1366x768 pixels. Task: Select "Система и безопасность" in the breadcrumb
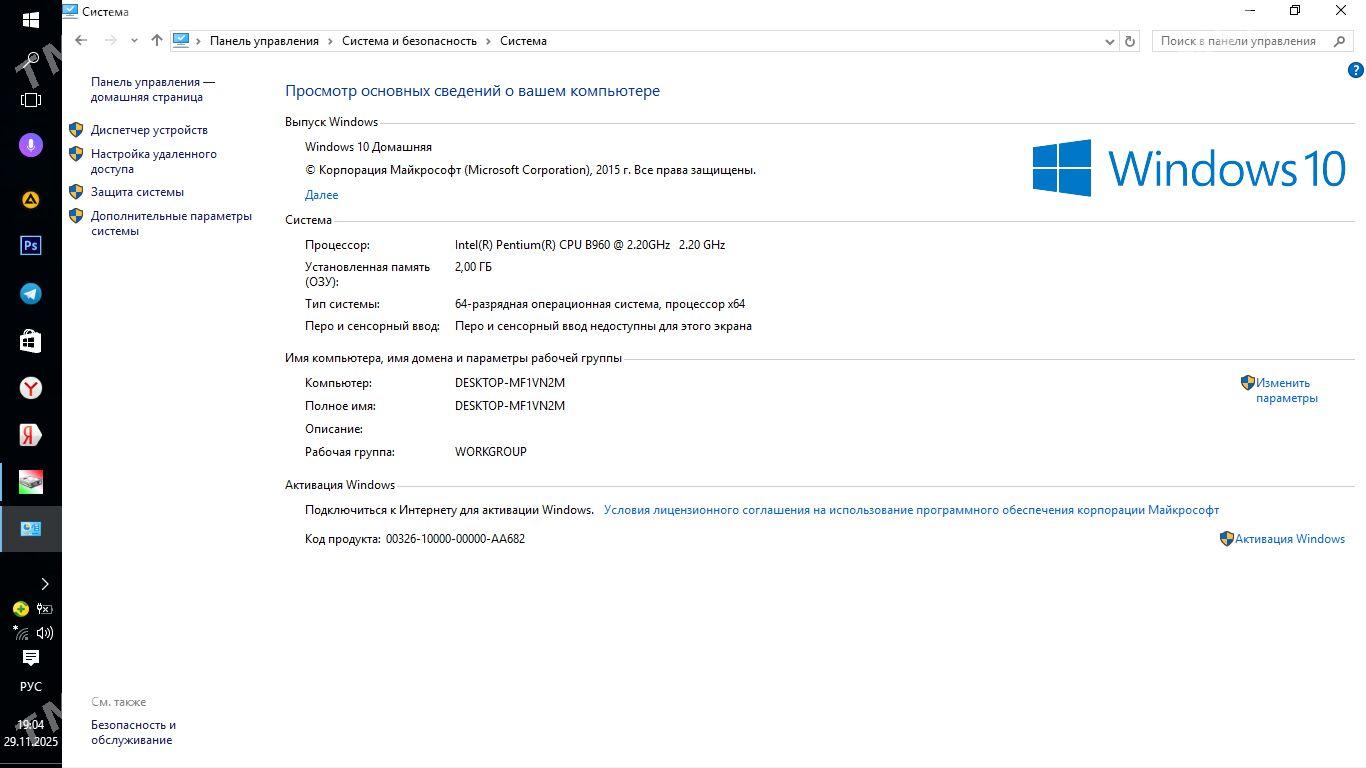409,41
